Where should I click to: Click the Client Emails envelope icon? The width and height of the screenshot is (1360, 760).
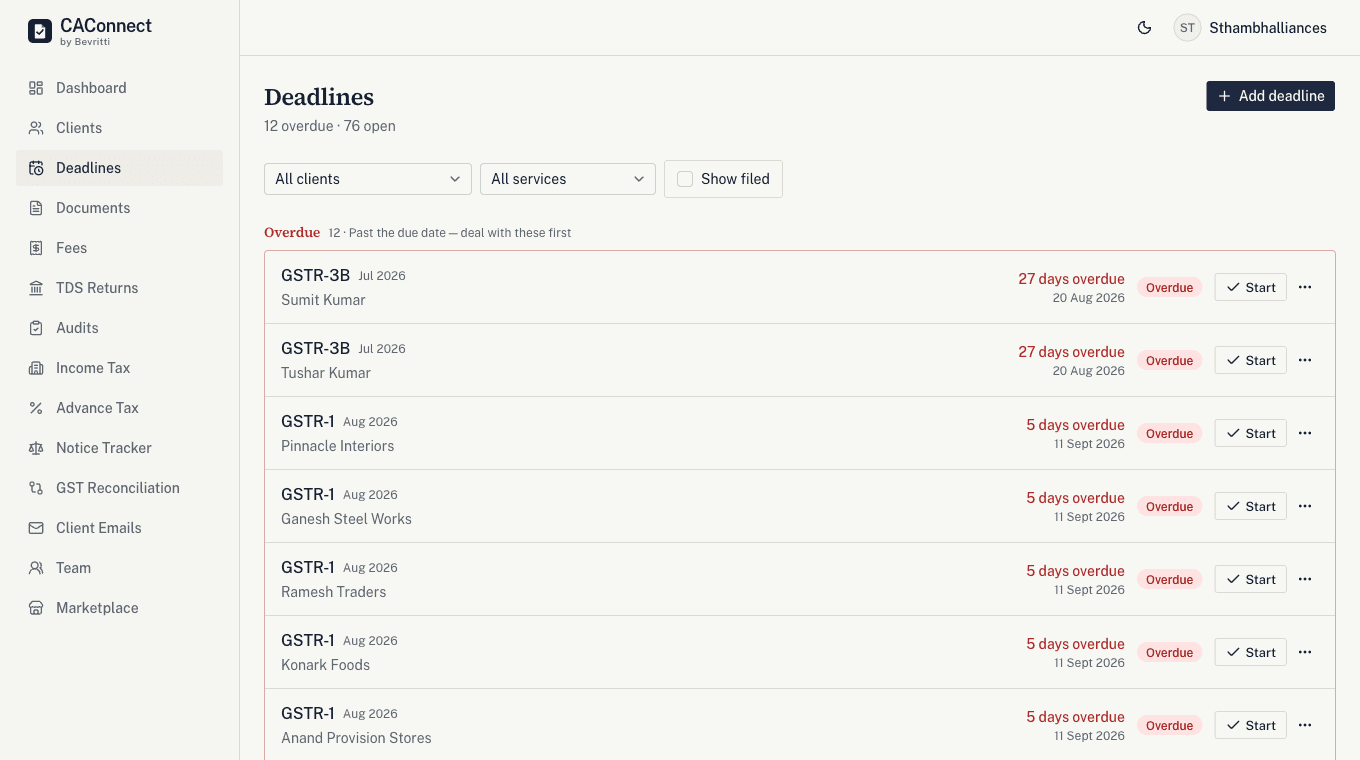point(36,528)
